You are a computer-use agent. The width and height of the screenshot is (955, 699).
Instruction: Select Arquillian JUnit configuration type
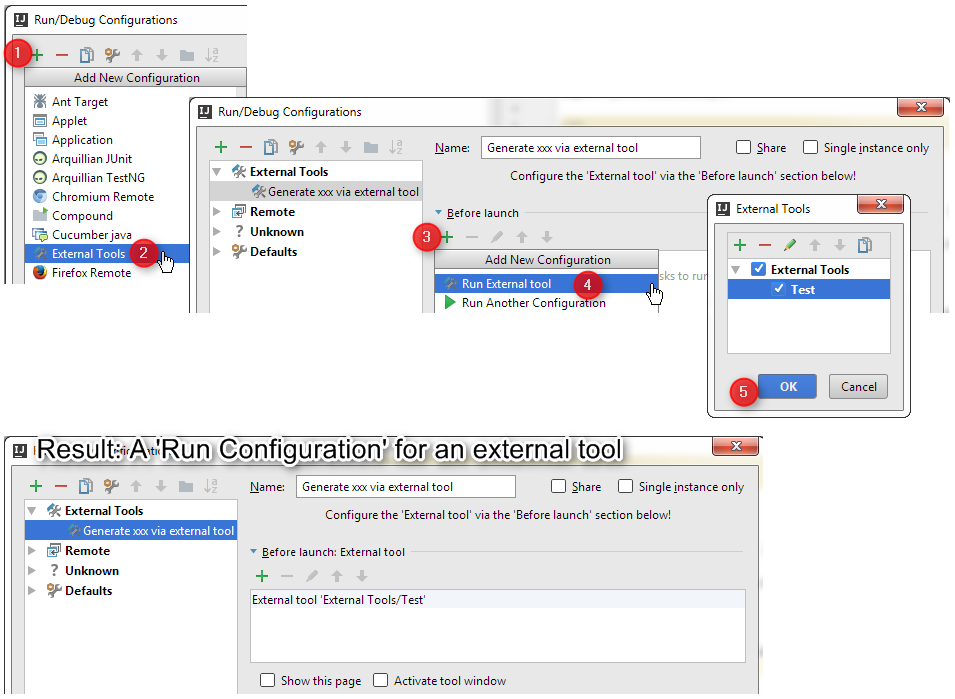point(107,159)
